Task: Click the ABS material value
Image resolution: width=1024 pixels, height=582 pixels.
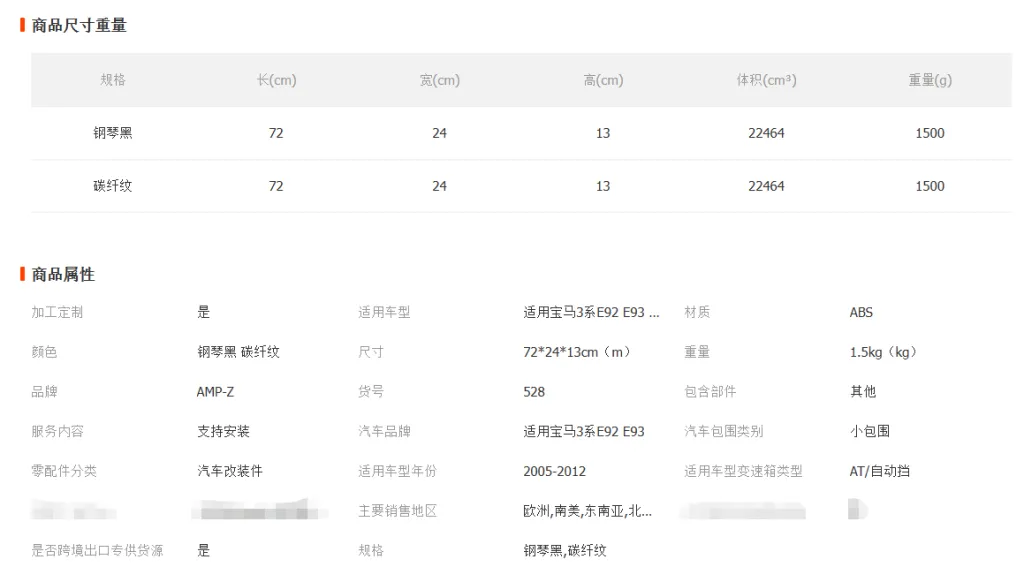Action: [x=861, y=312]
